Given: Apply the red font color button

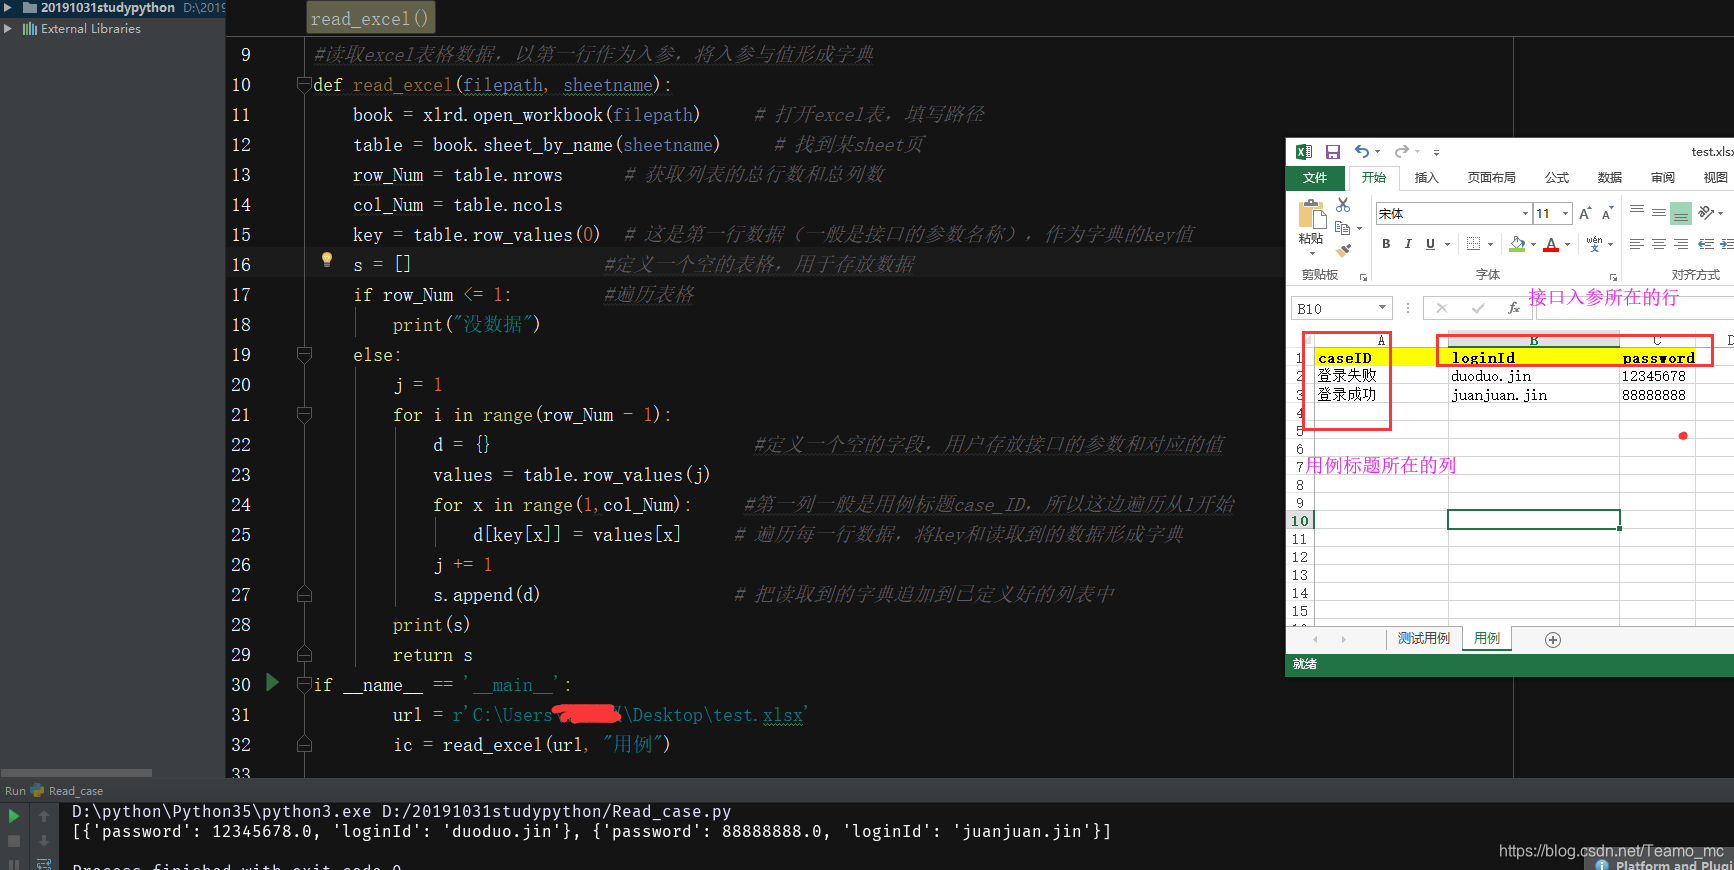Looking at the screenshot, I should pyautogui.click(x=1551, y=244).
